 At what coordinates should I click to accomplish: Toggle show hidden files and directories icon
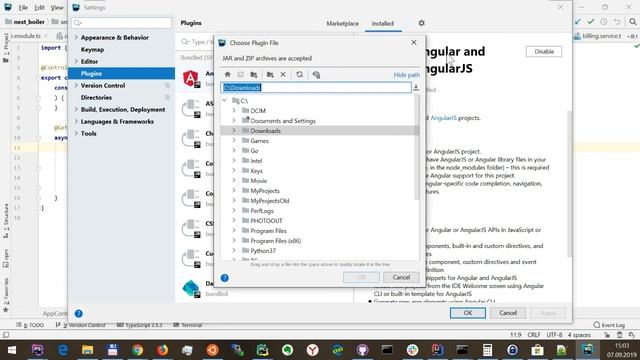coord(316,74)
